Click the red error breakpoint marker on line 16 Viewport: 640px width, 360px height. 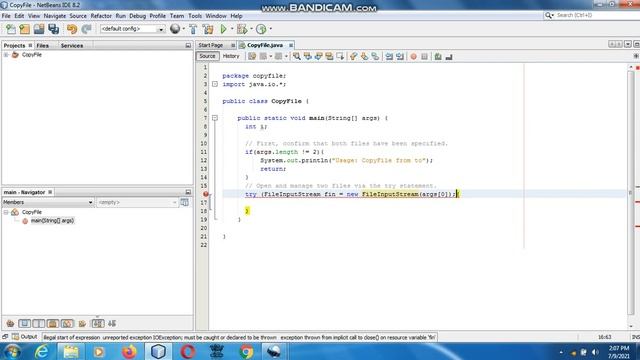click(206, 194)
